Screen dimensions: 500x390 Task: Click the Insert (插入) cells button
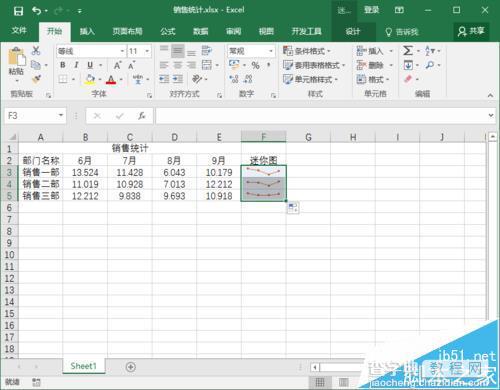(370, 51)
